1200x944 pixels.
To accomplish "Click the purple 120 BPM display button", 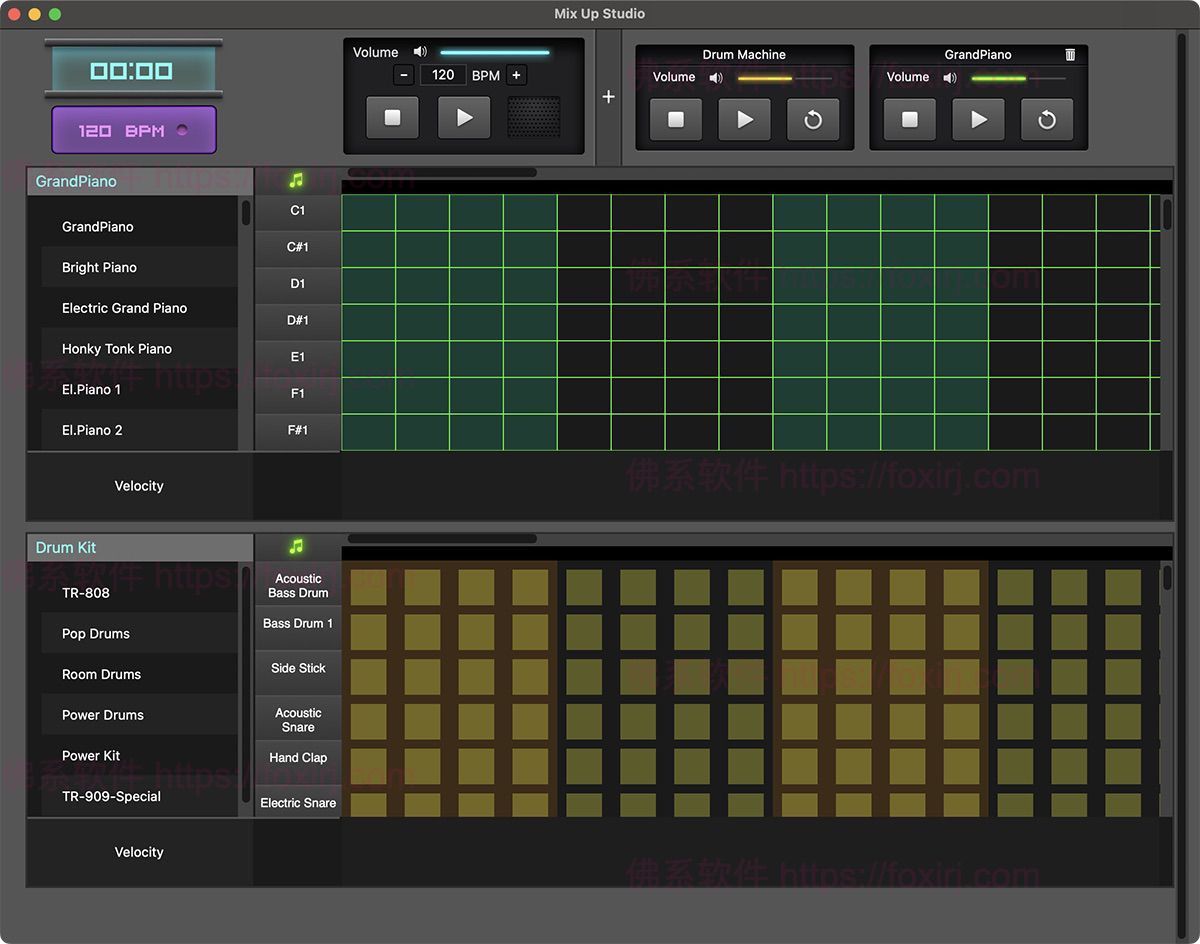I will coord(134,130).
